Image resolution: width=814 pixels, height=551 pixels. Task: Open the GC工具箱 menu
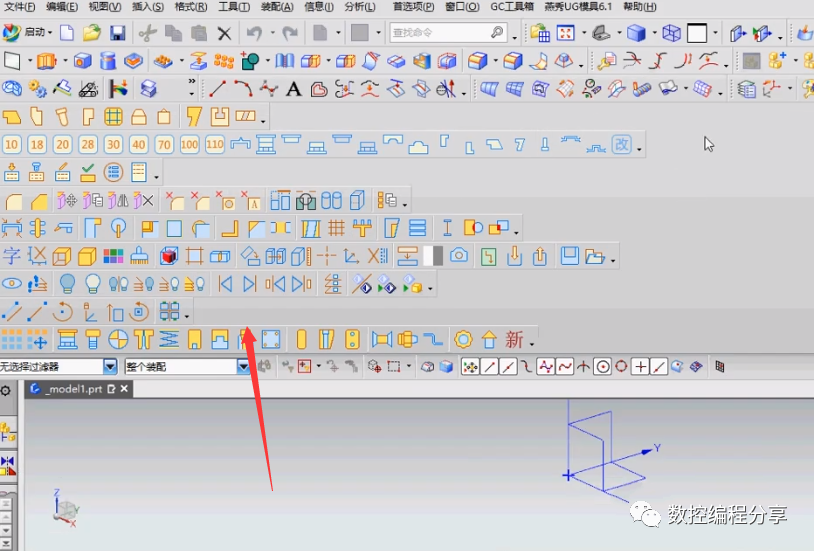tap(512, 7)
